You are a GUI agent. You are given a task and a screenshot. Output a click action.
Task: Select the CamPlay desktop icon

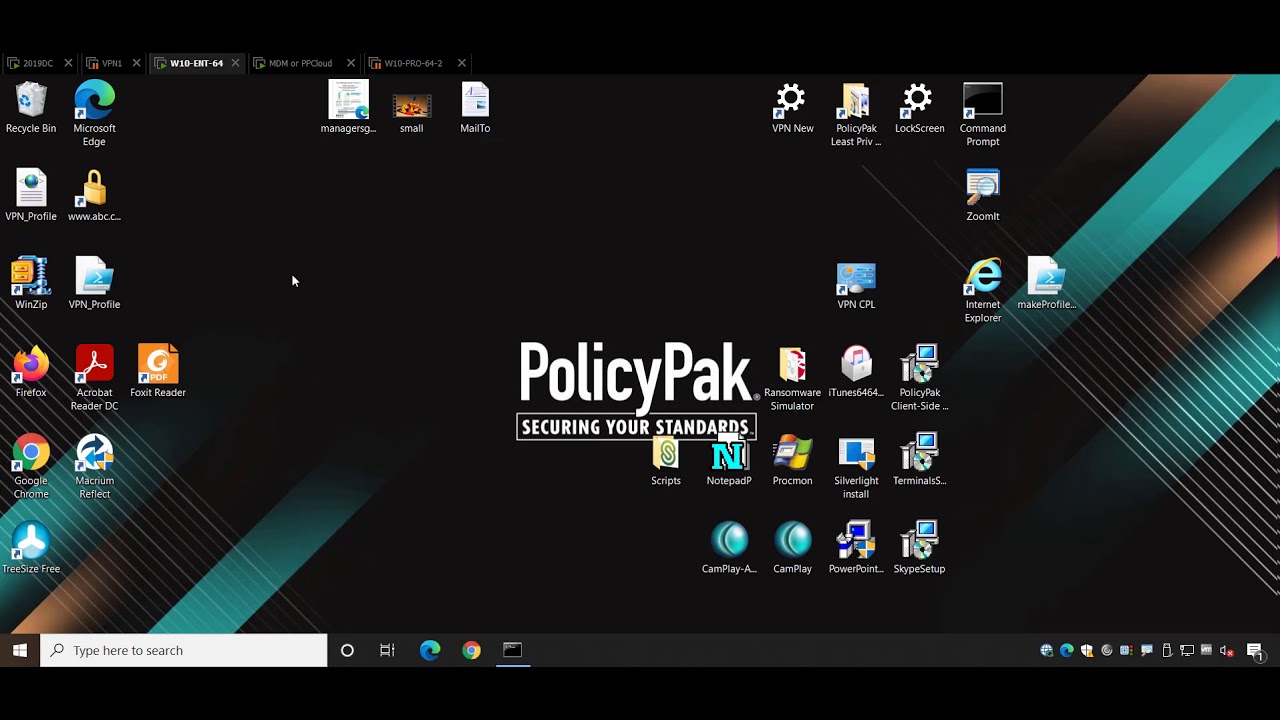point(792,548)
